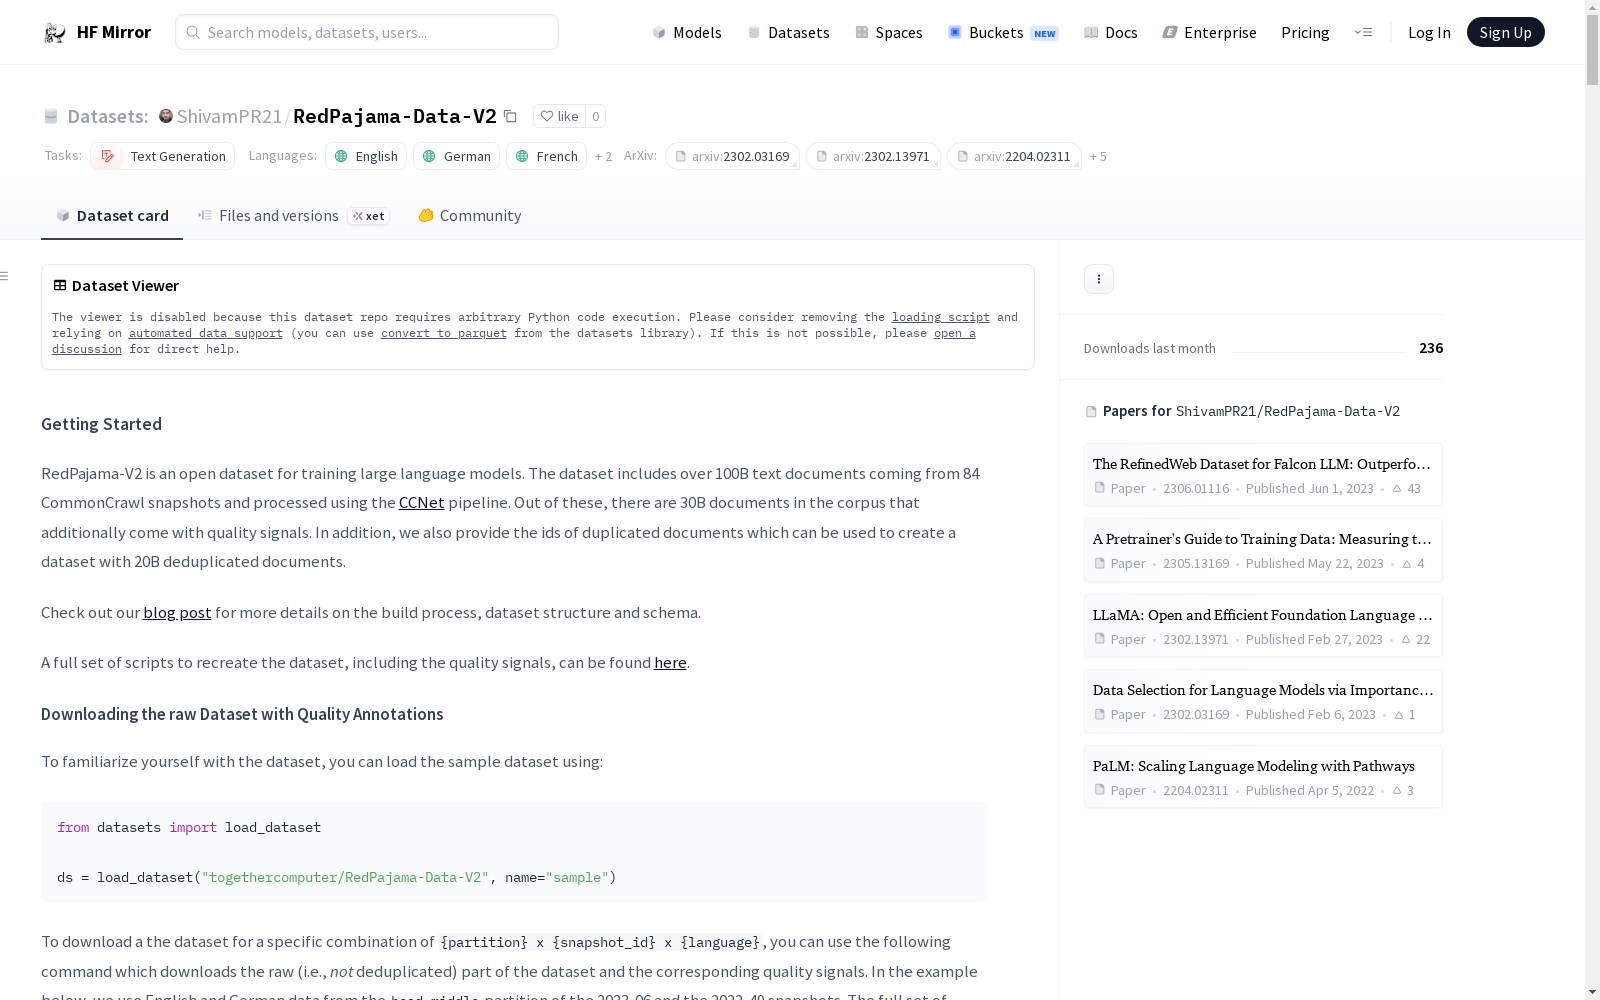Click the HF Mirror logo icon

point(55,33)
